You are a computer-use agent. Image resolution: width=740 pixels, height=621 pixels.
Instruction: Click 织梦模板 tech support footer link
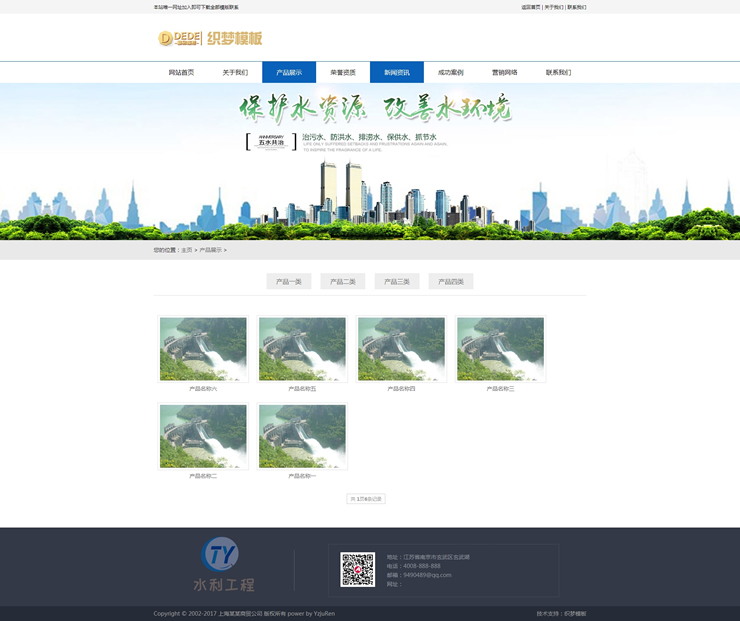[576, 613]
